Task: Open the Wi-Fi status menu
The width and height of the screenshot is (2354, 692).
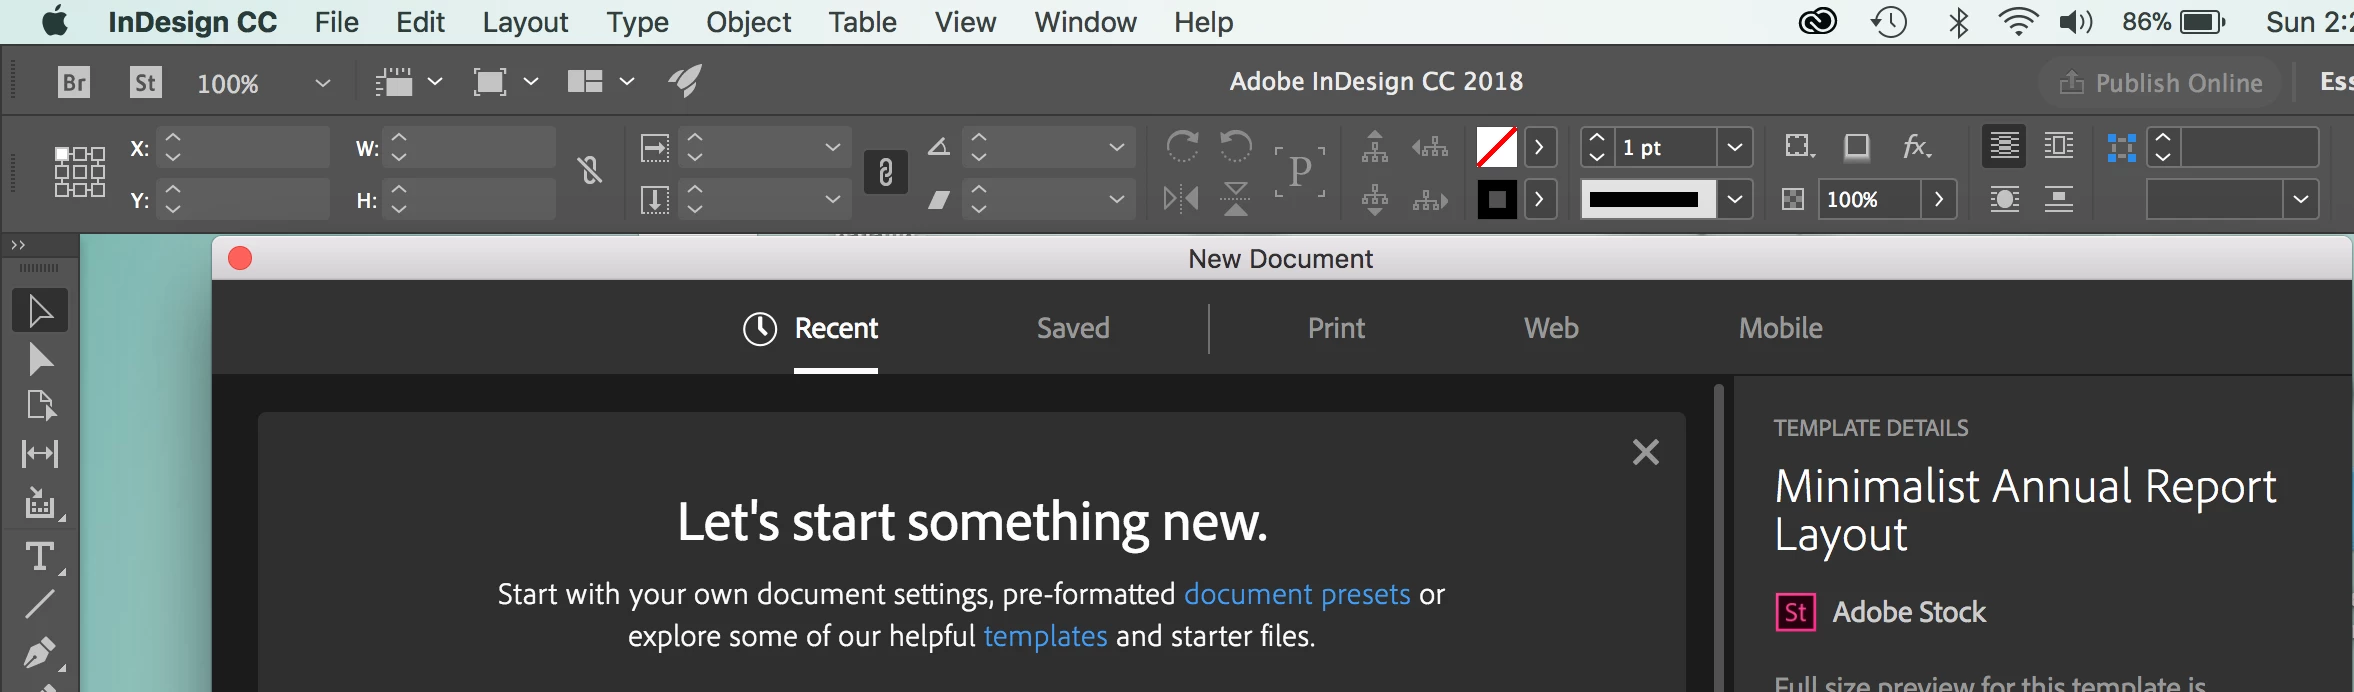Action: point(2019,22)
